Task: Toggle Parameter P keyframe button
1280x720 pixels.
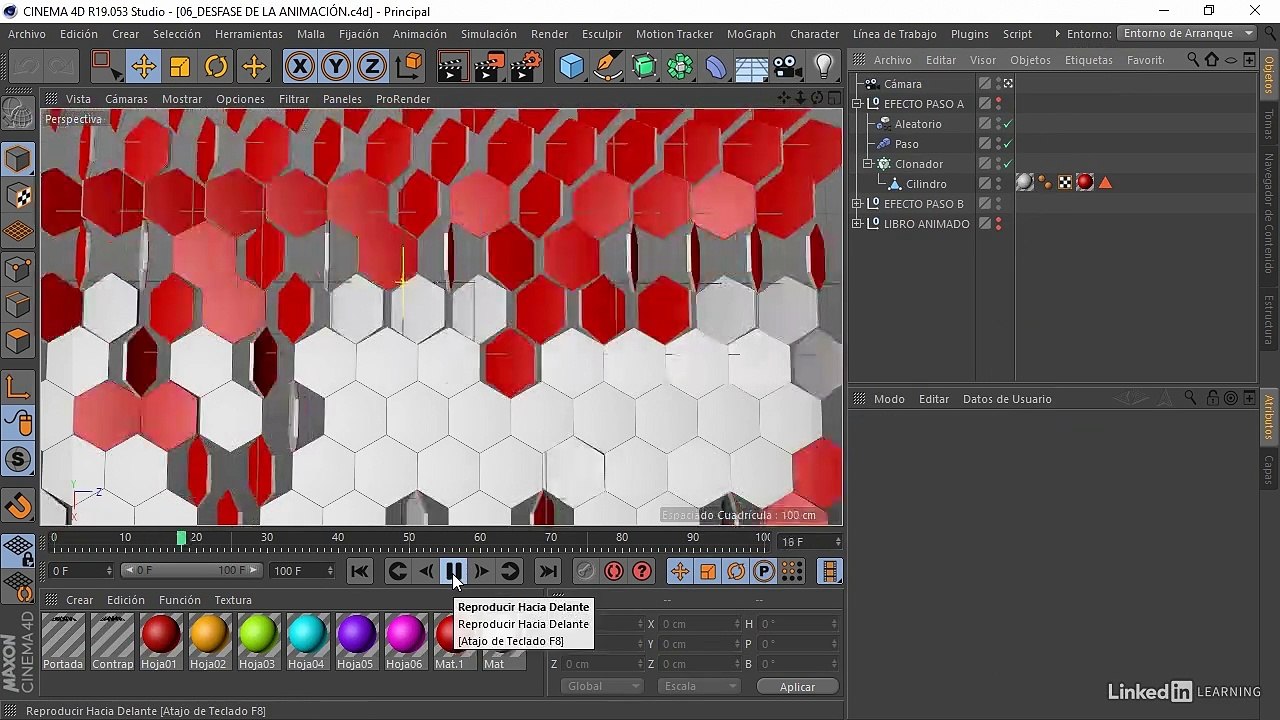Action: [x=764, y=571]
